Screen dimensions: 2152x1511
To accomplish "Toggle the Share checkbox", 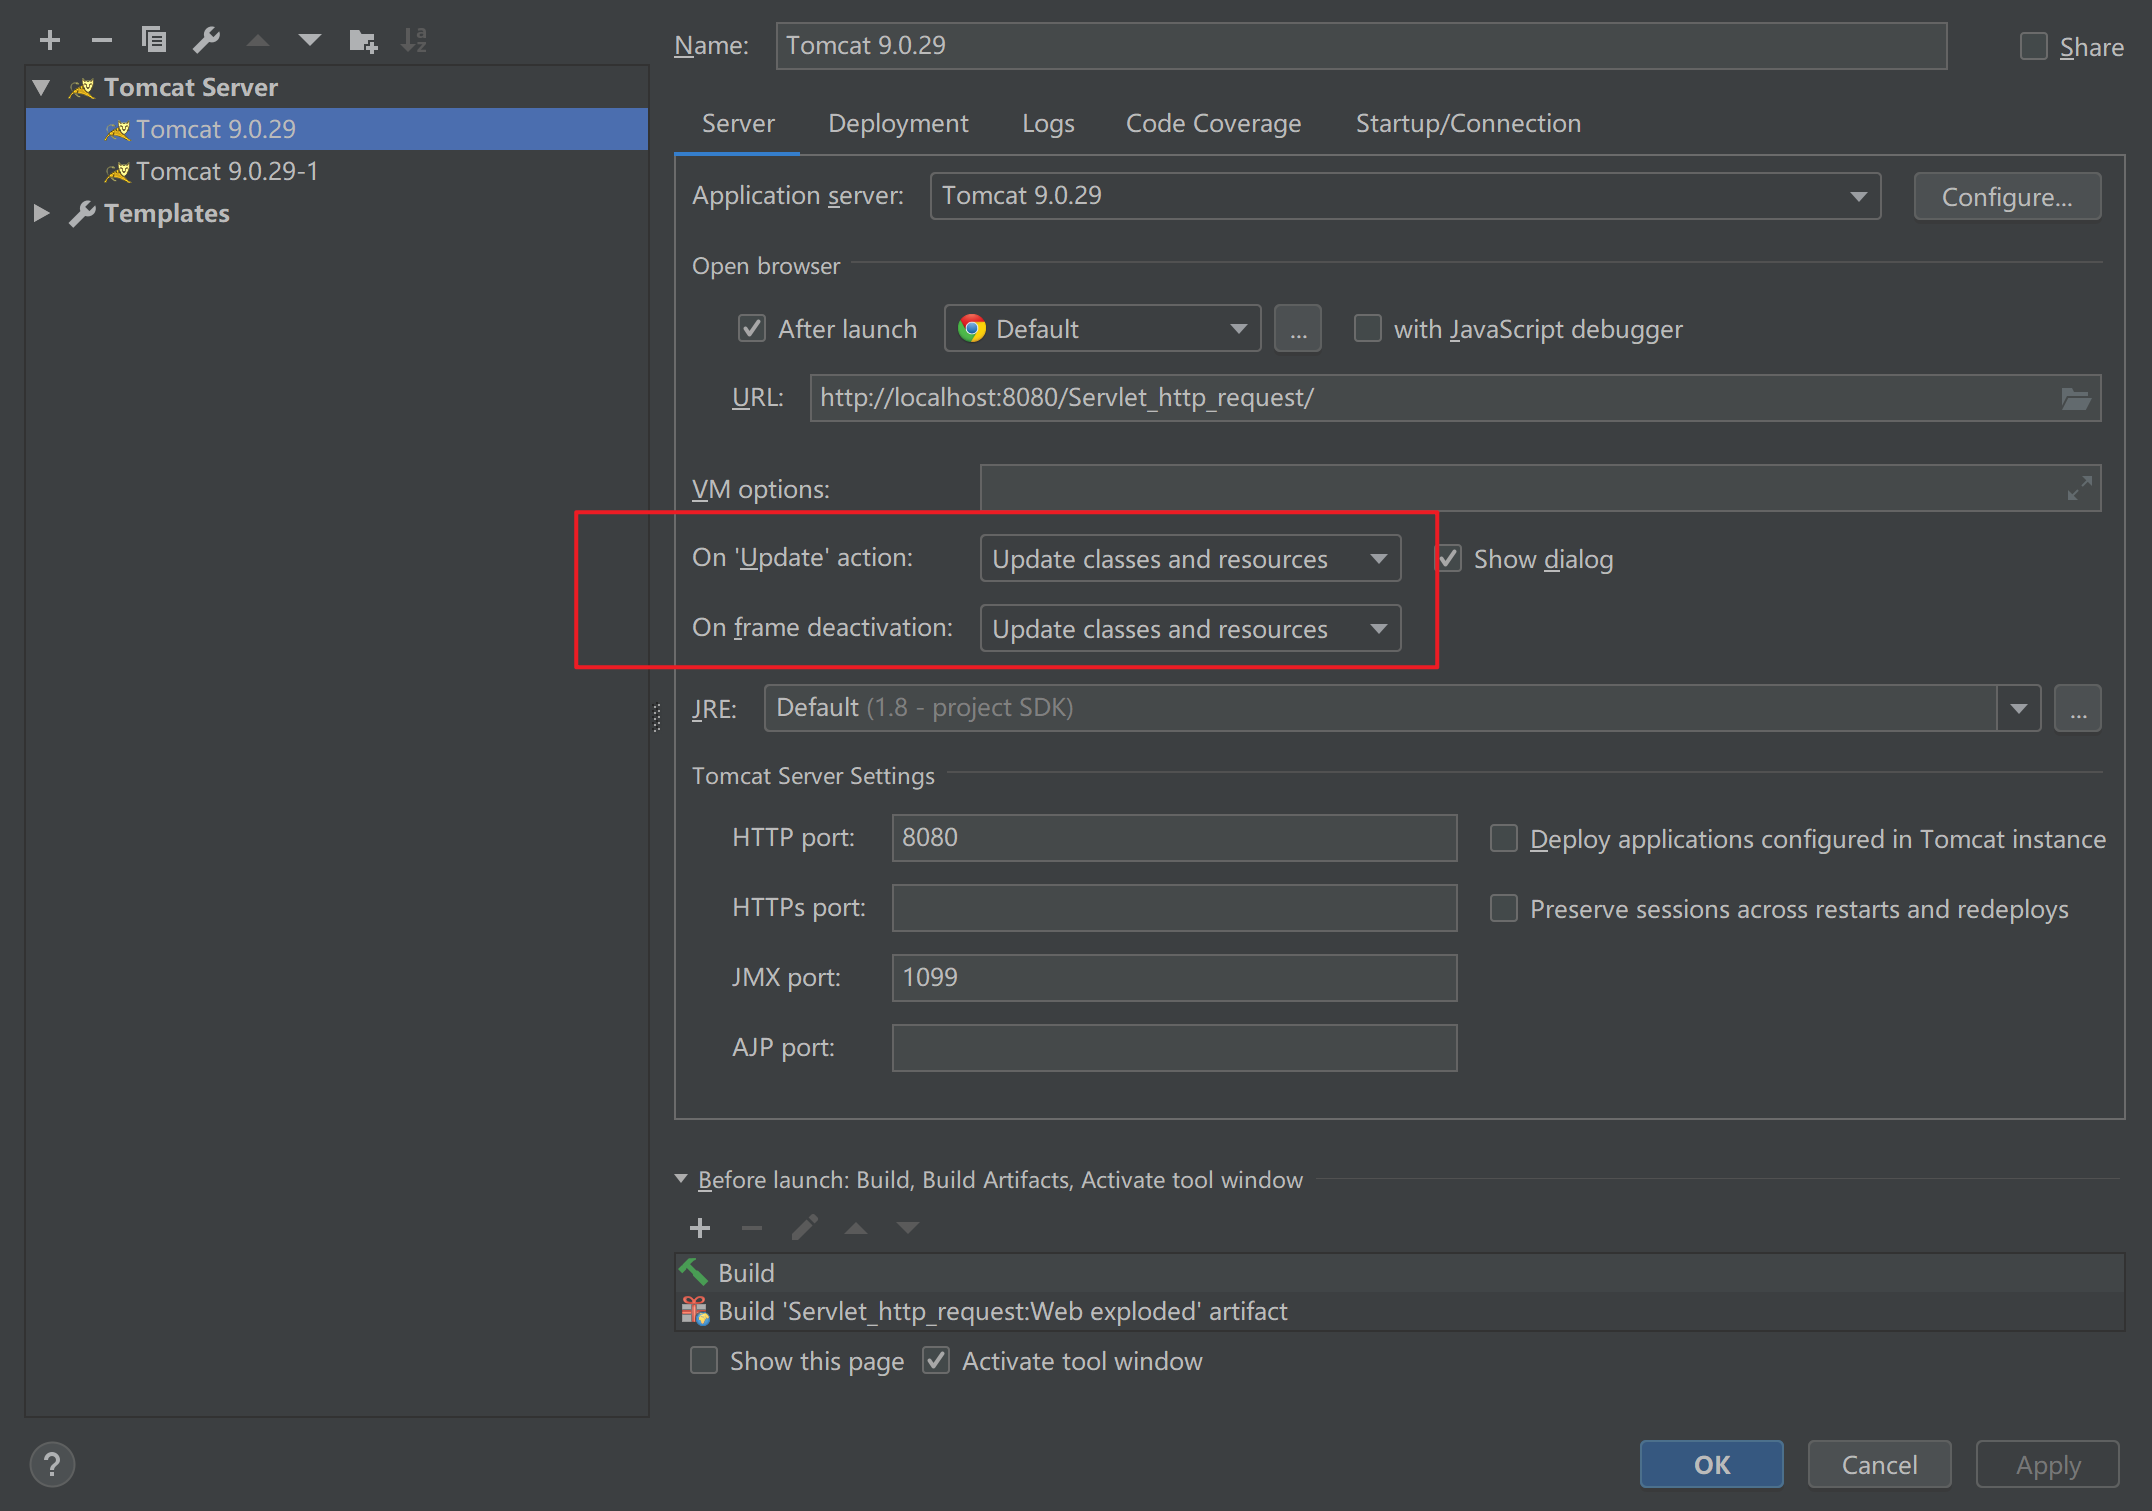I will click(x=2034, y=47).
